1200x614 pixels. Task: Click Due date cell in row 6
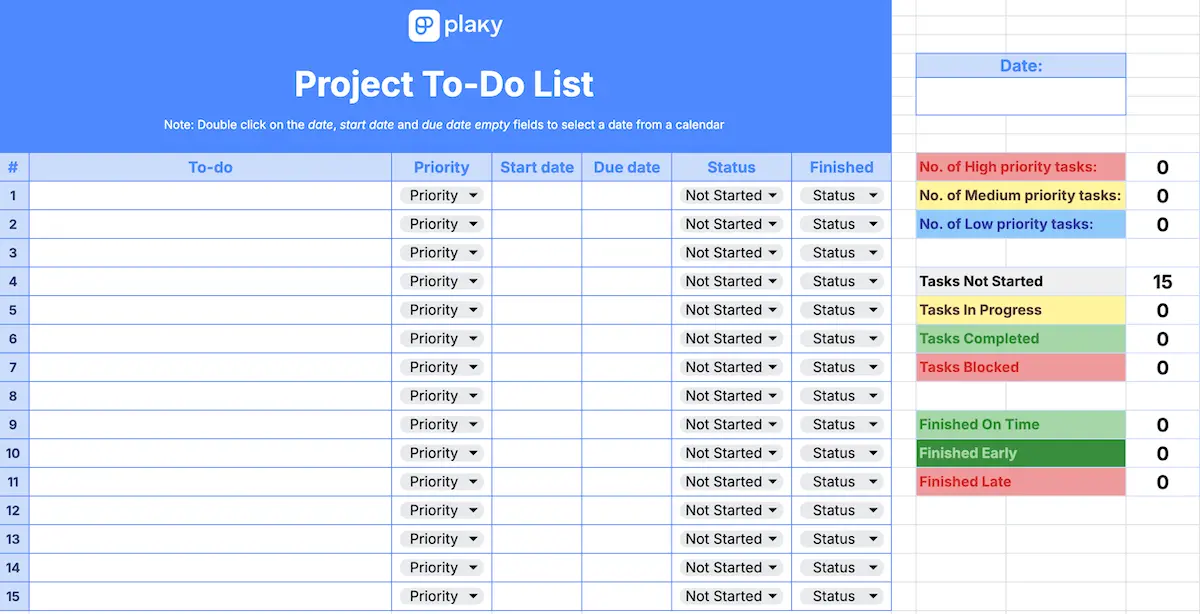pos(626,339)
